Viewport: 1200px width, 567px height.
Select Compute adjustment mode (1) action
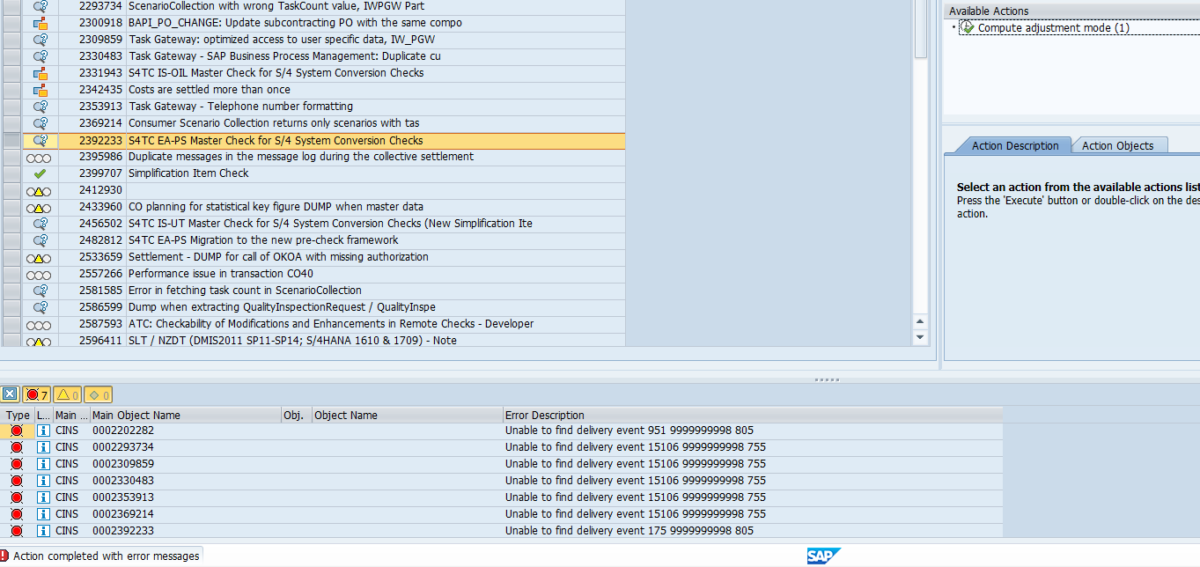pyautogui.click(x=1053, y=28)
